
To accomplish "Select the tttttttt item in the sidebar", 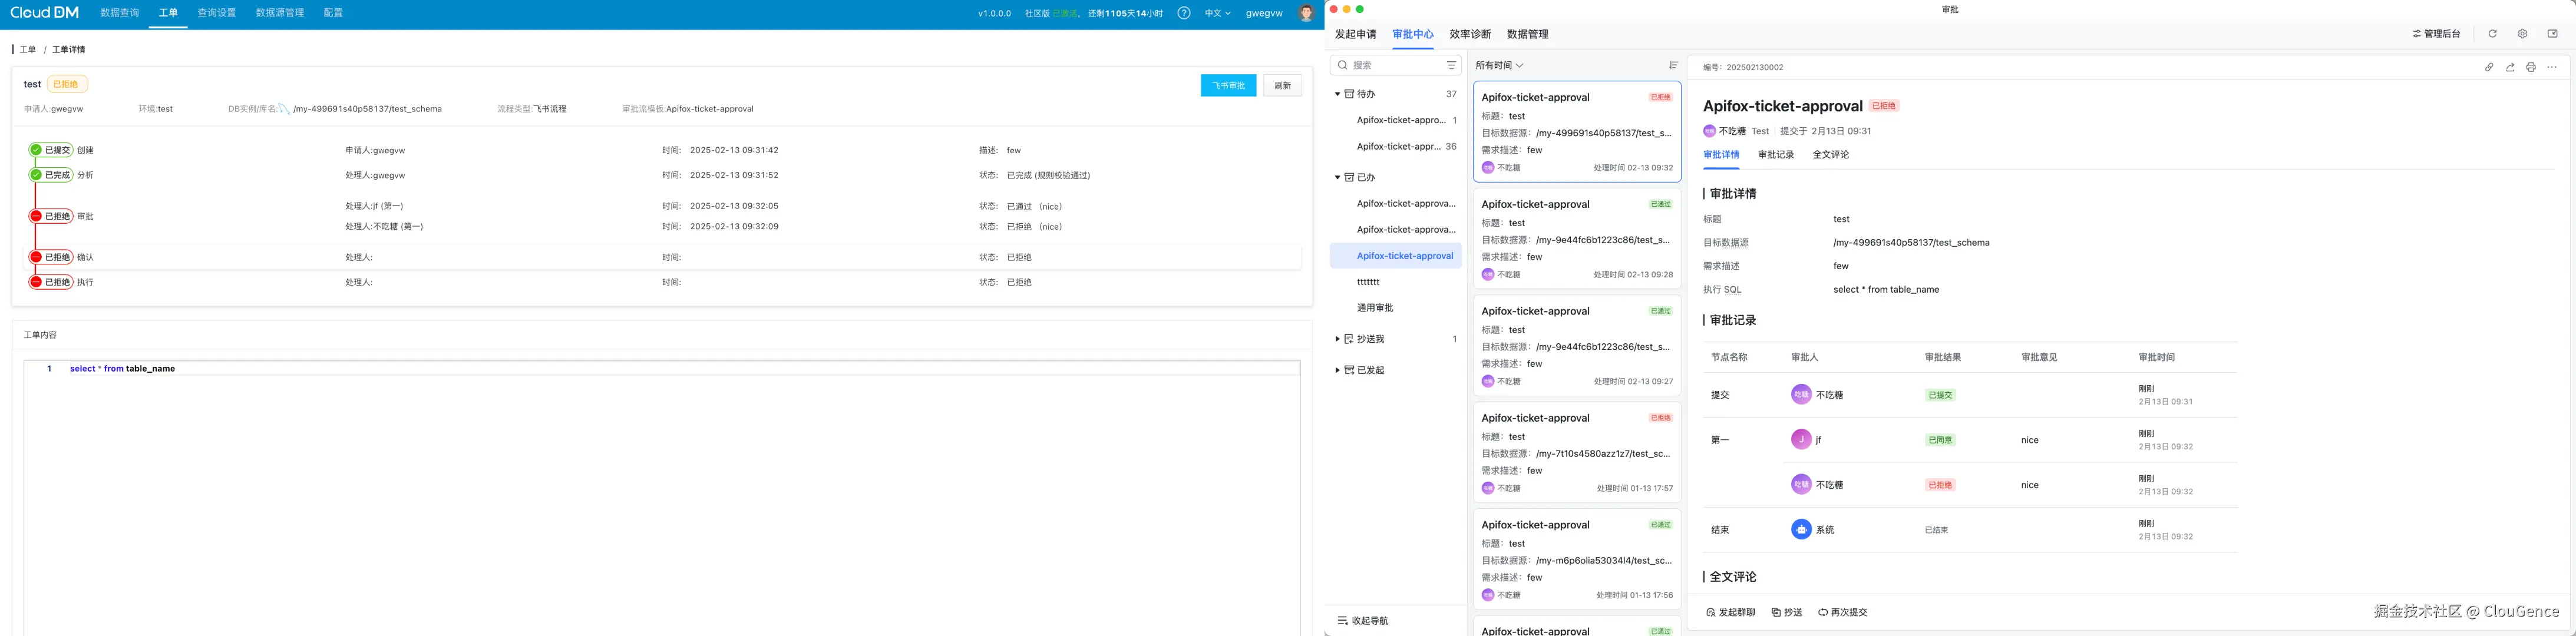I will click(1368, 282).
